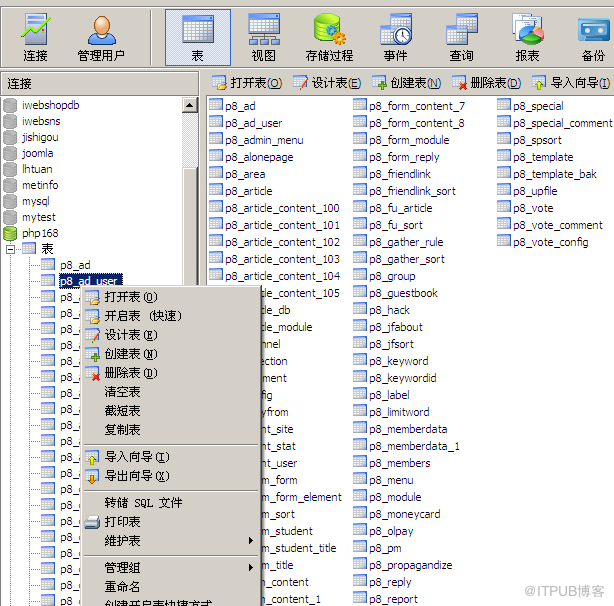Click 删除表(D) in the object toolbar

click(x=486, y=83)
